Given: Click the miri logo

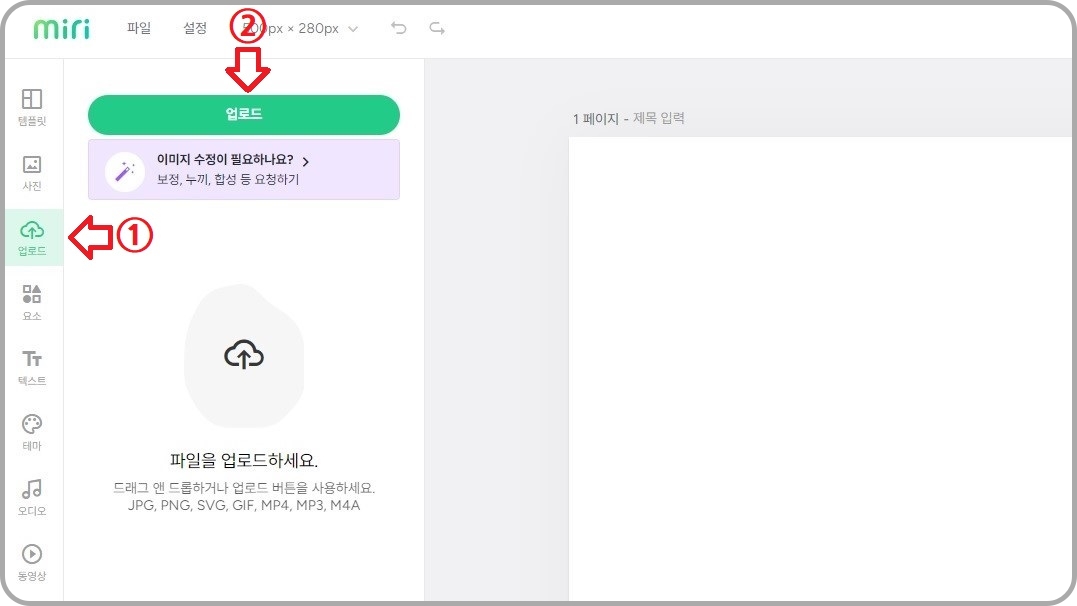Looking at the screenshot, I should (x=61, y=27).
